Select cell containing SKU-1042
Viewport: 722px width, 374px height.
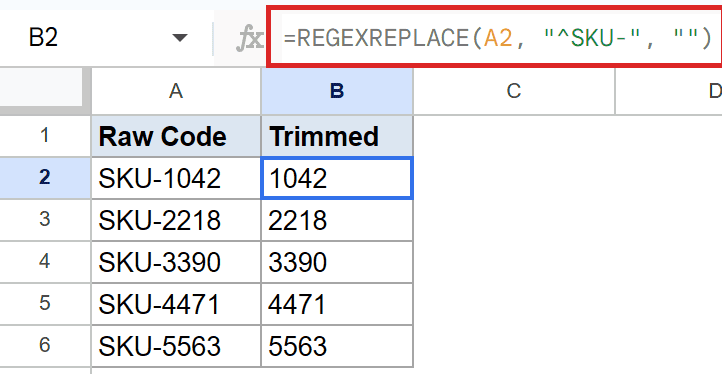click(176, 178)
